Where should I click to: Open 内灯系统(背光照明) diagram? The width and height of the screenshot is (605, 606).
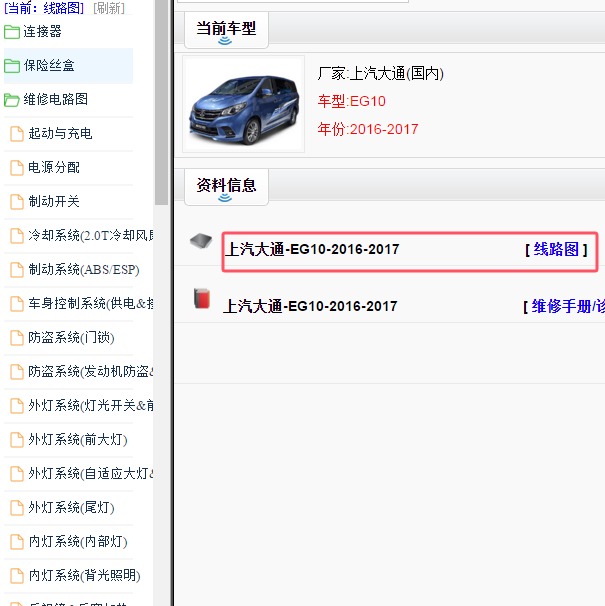point(84,575)
